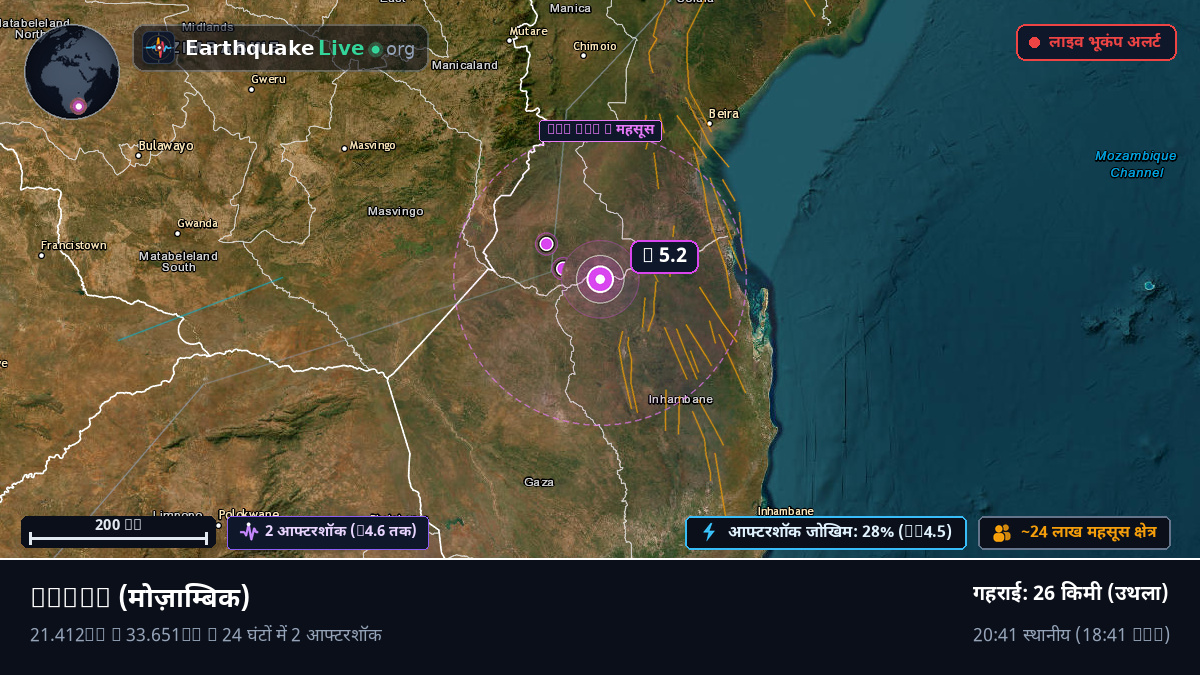Click the ~24 lakh felt-area text

pyautogui.click(x=1088, y=532)
